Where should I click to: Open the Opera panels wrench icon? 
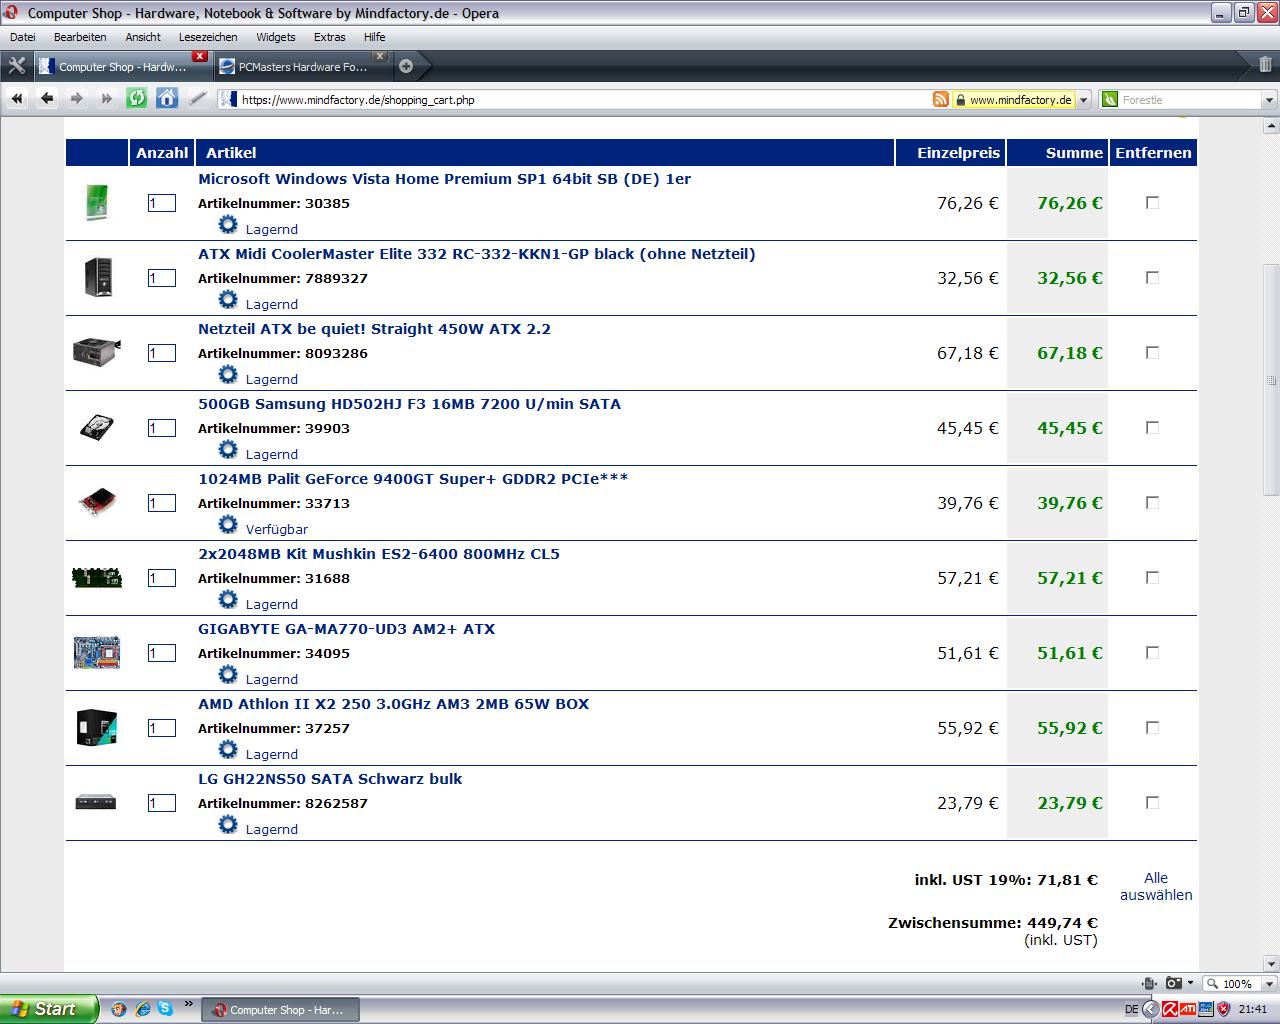[x=16, y=66]
